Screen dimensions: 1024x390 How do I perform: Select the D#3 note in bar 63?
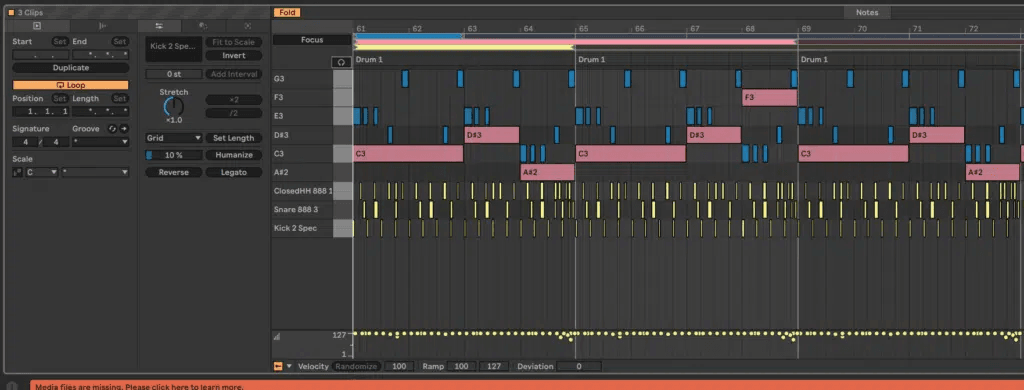click(x=492, y=135)
